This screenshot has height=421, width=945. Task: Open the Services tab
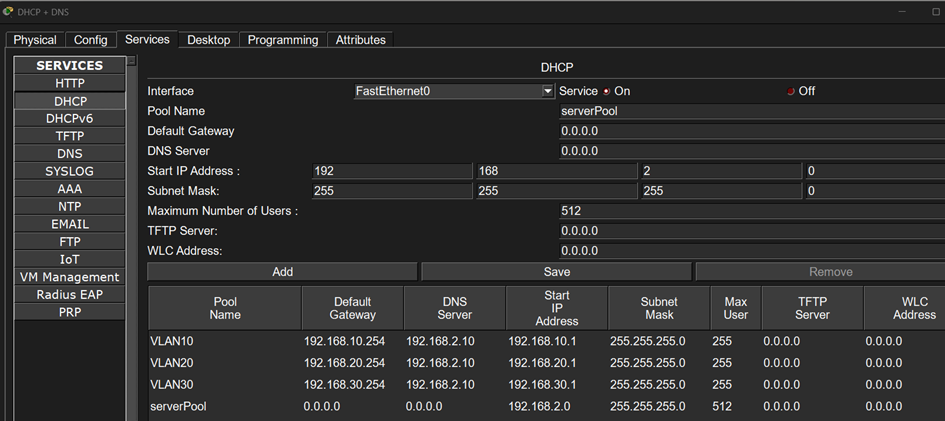pos(147,39)
